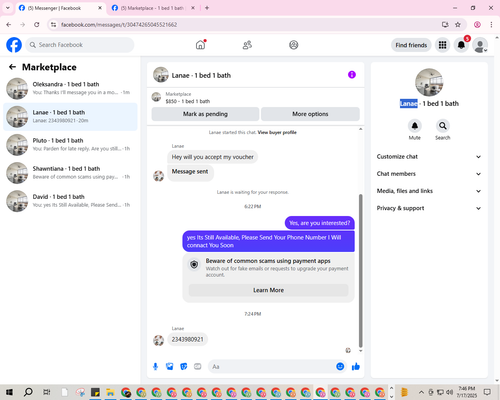Open David - 1 bed 1 bath chat

point(70,201)
